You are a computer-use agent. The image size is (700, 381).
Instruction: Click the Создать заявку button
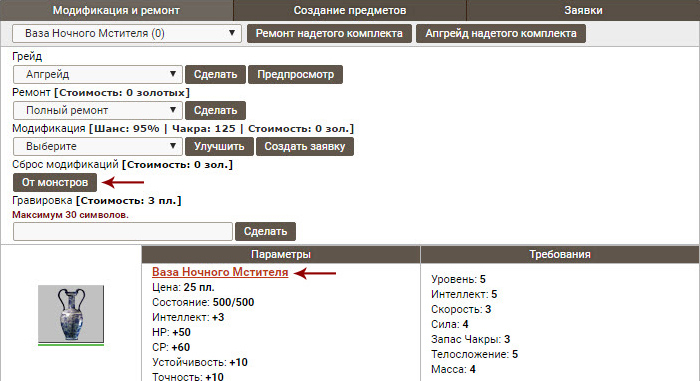point(305,147)
